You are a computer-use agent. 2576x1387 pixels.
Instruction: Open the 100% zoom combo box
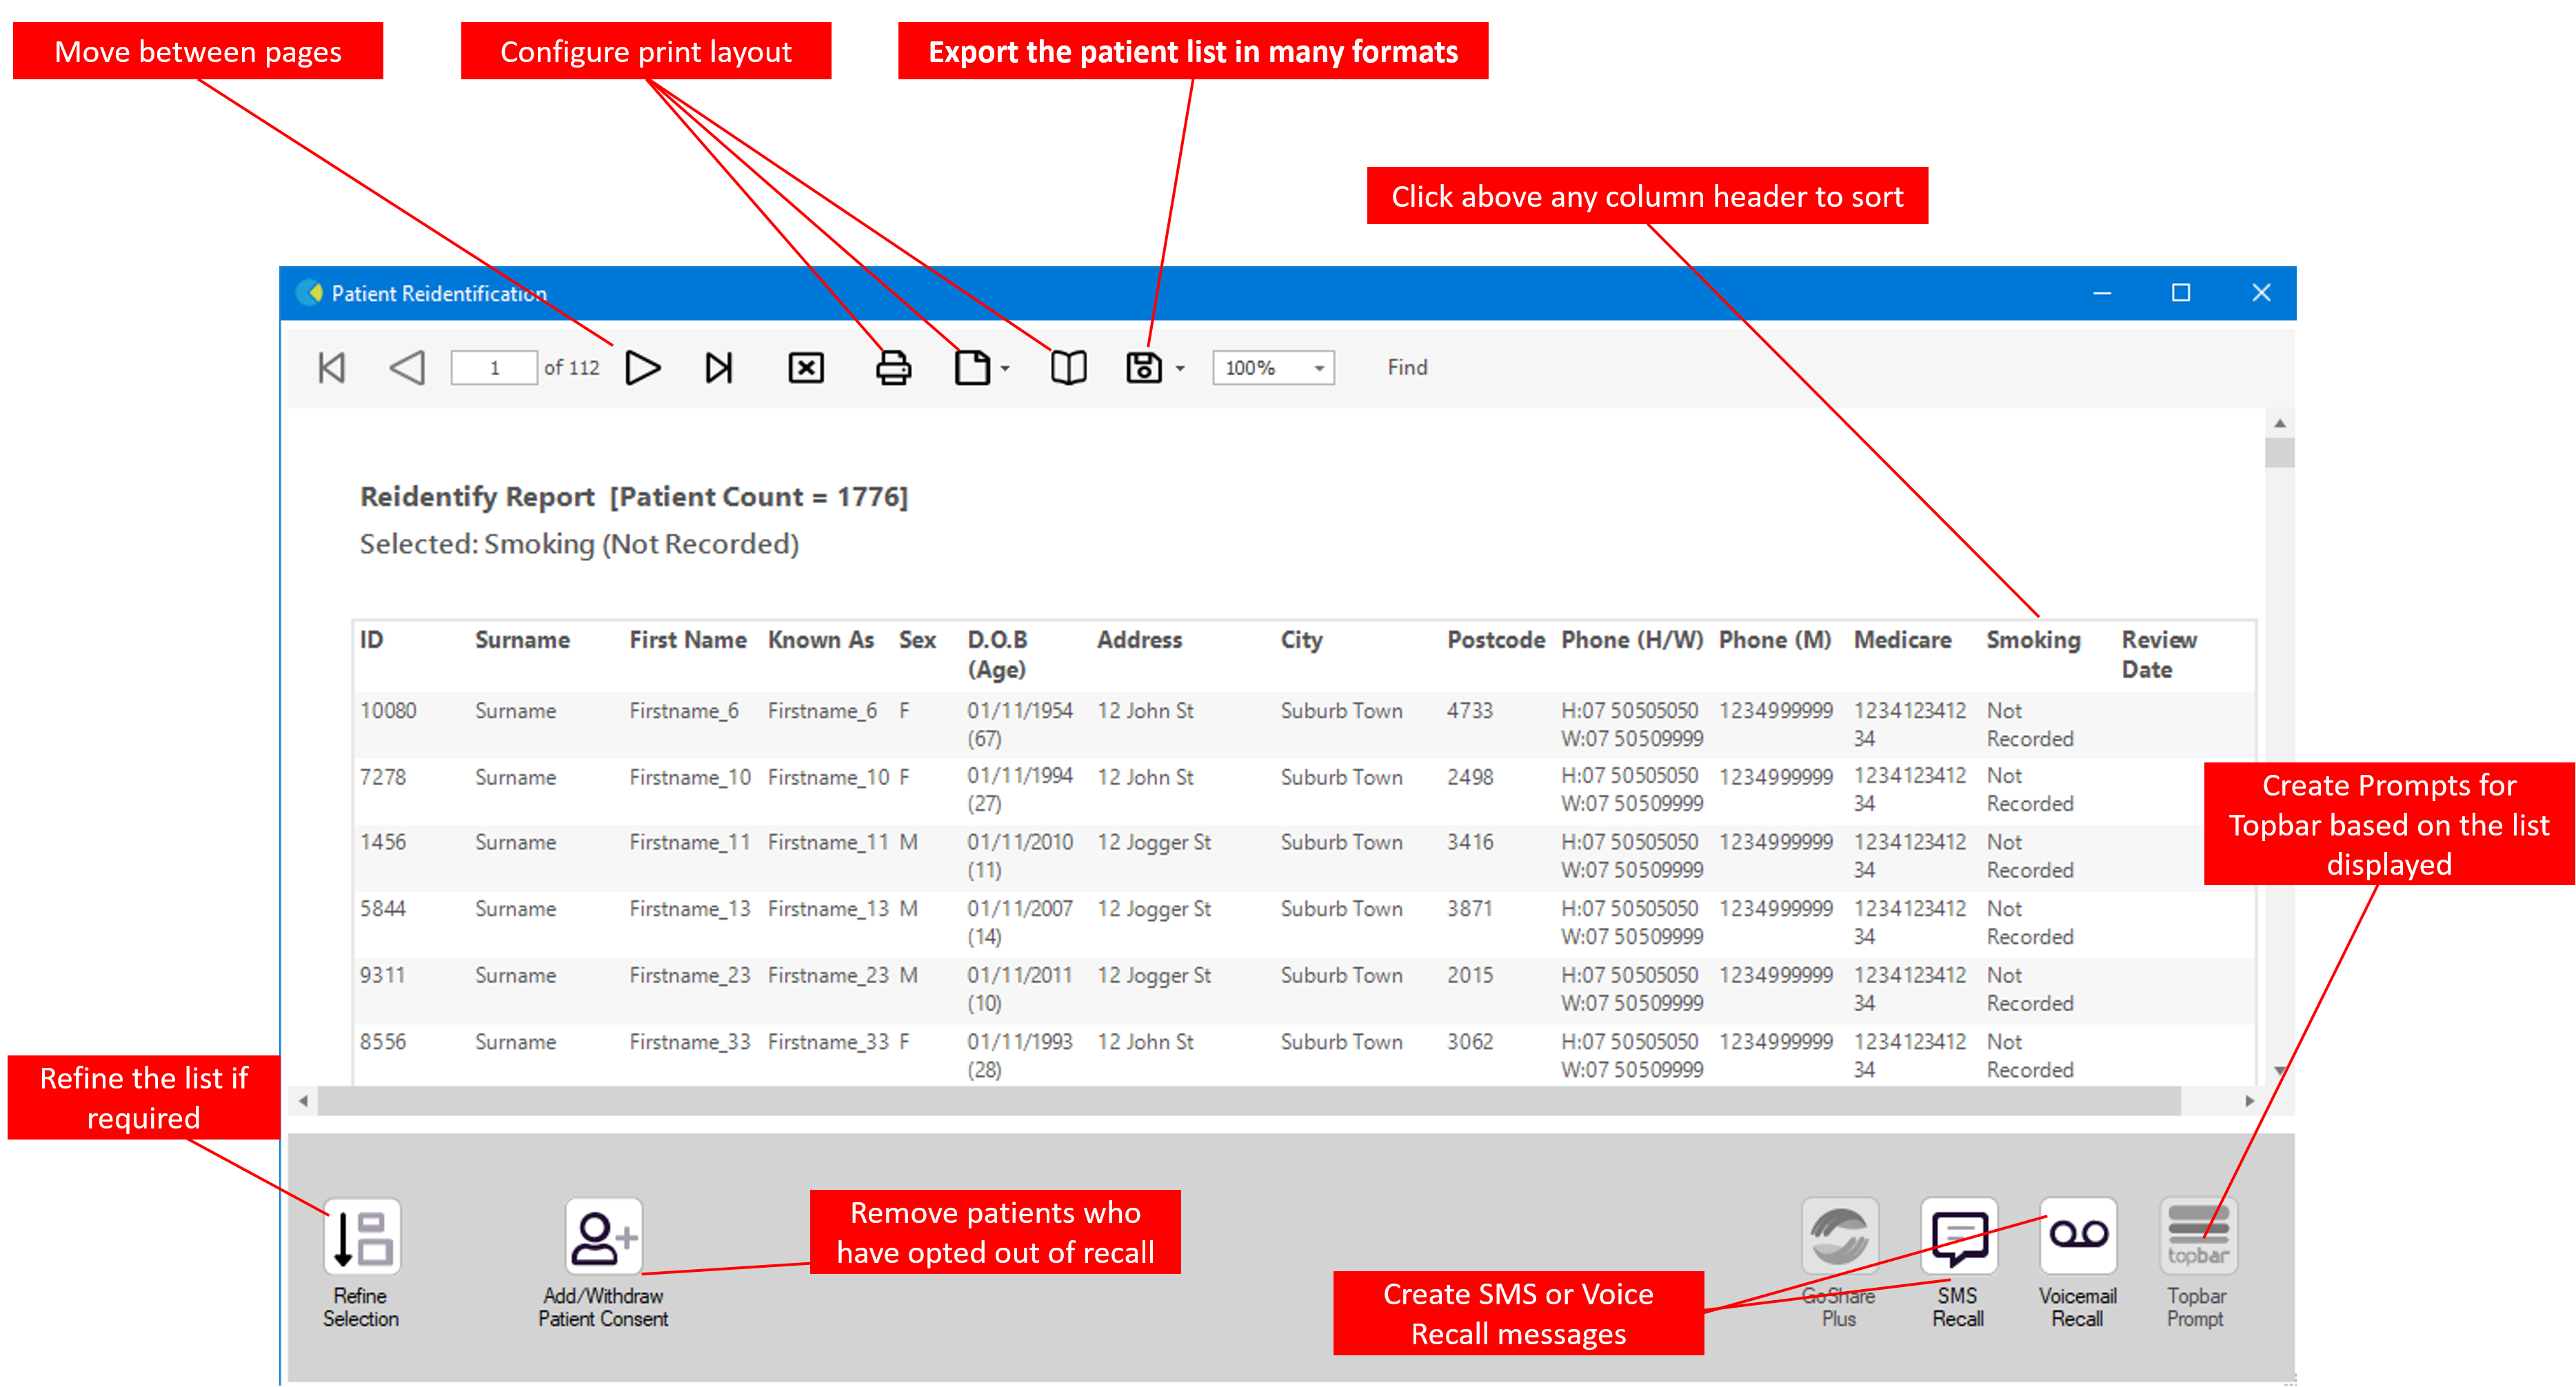[x=1273, y=368]
